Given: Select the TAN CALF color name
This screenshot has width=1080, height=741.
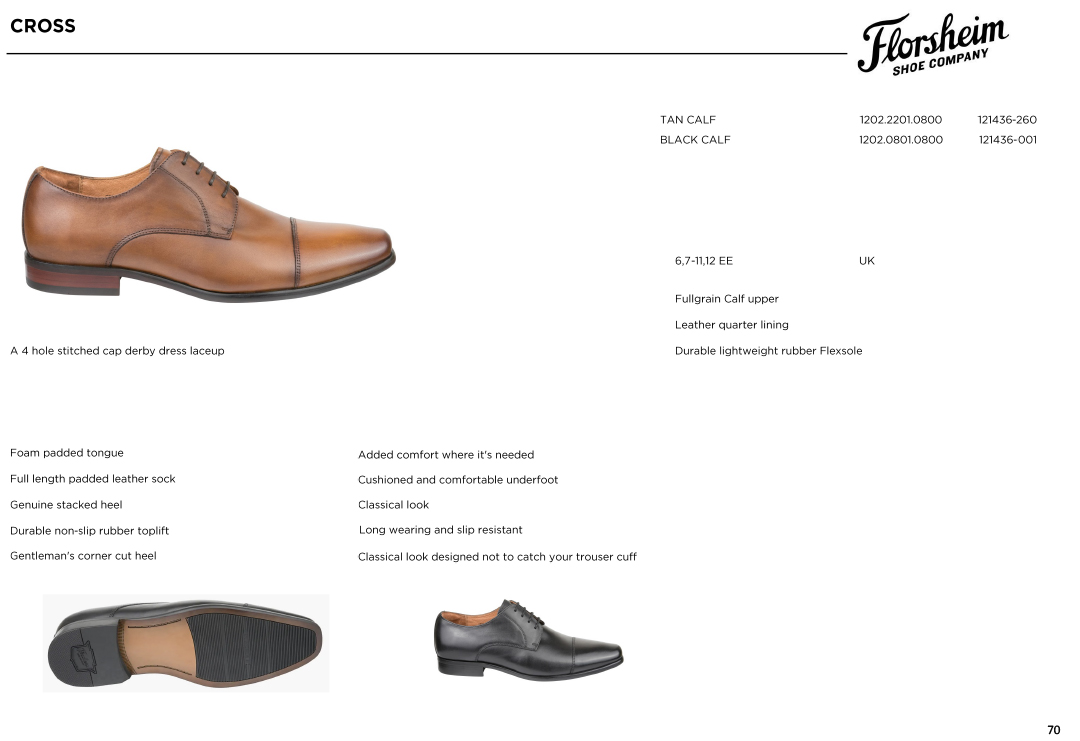Looking at the screenshot, I should (687, 120).
